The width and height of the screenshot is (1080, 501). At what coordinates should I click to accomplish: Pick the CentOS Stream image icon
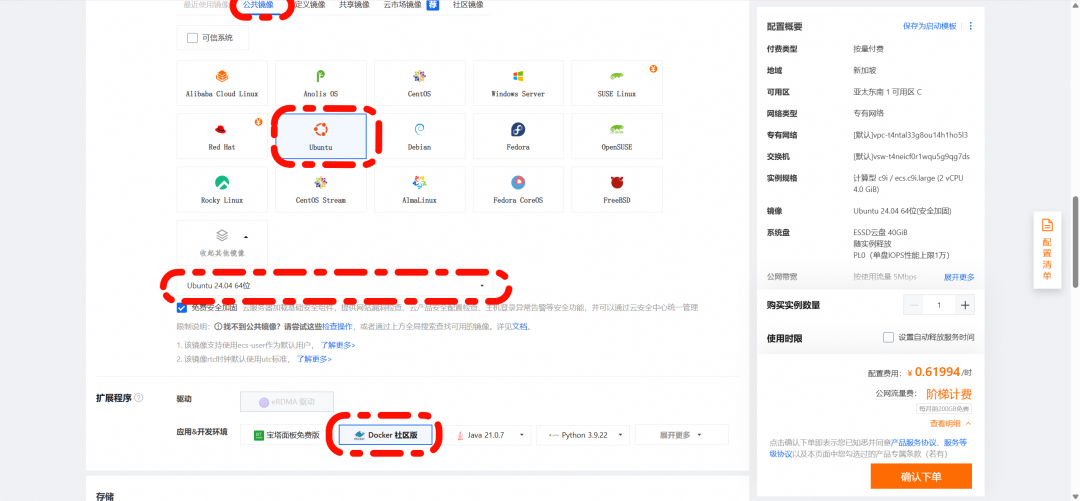tap(320, 183)
